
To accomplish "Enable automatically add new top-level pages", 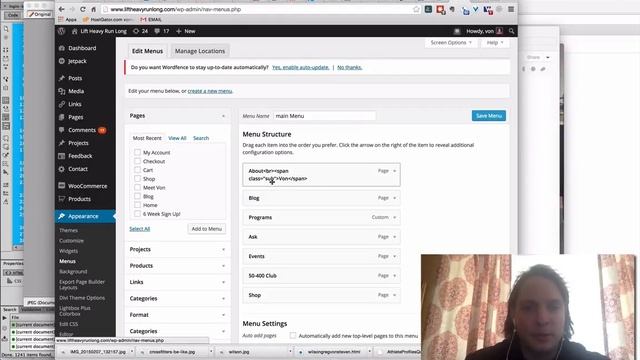I will coord(293,336).
